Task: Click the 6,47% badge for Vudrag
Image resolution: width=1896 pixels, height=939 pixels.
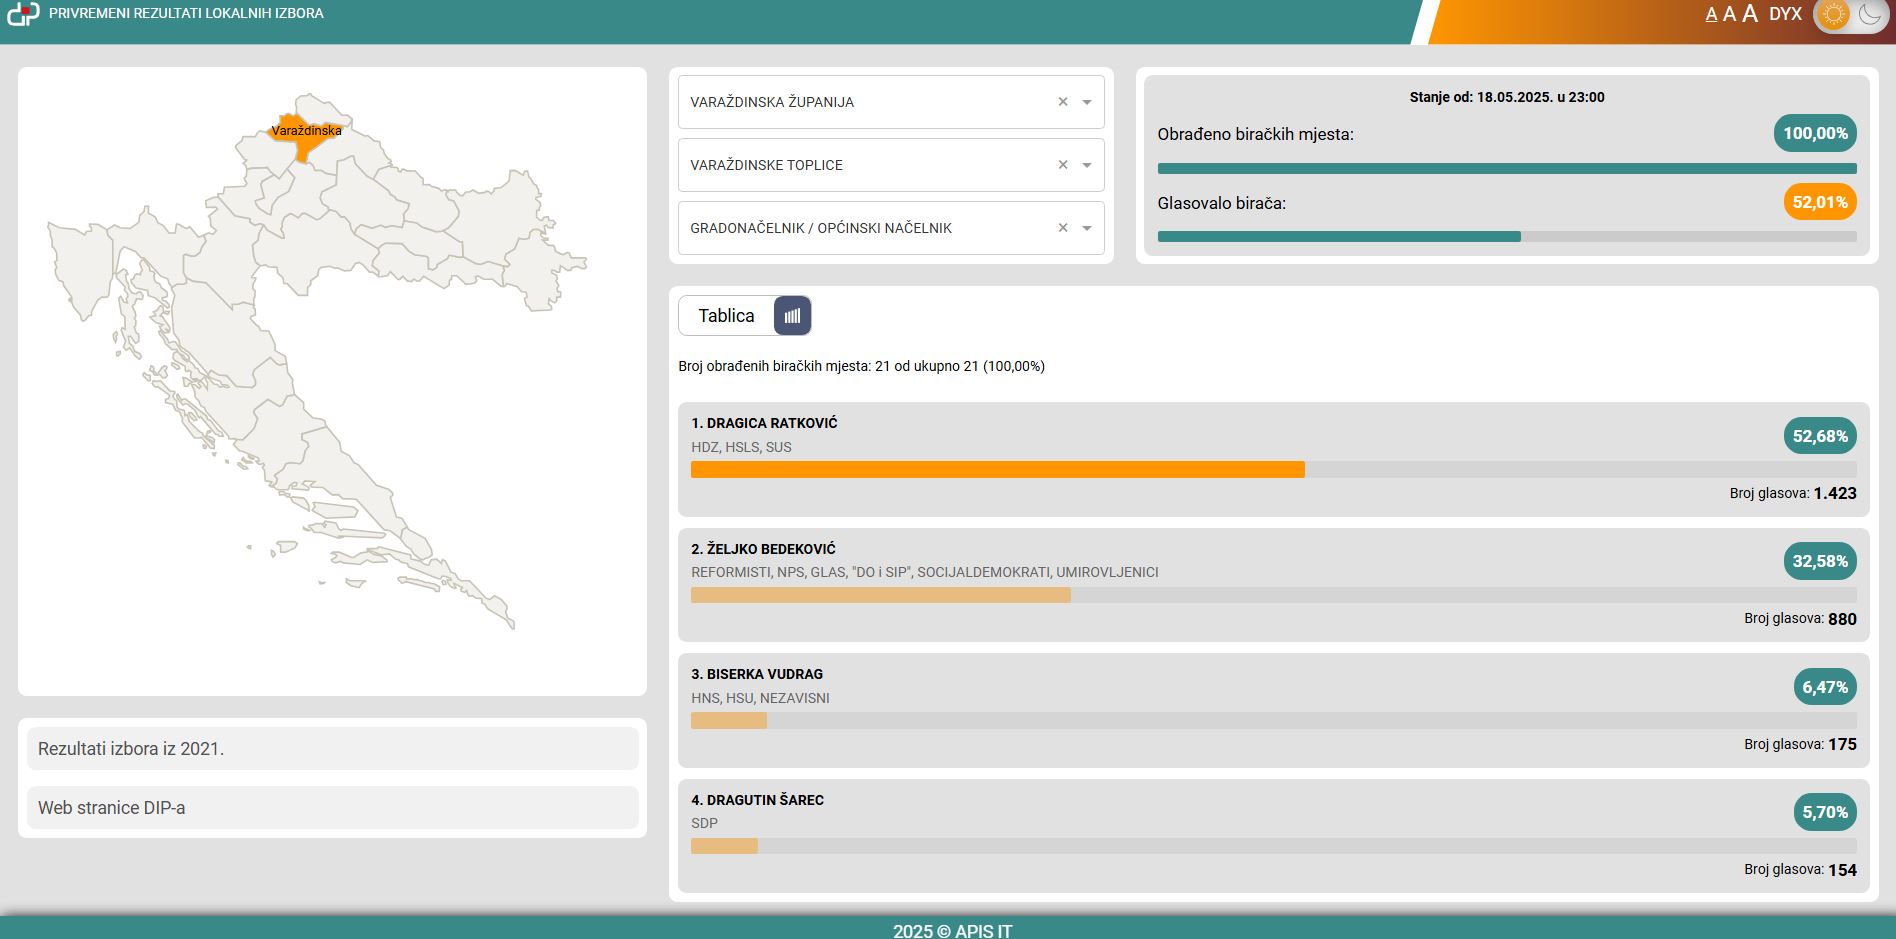Action: pyautogui.click(x=1825, y=687)
